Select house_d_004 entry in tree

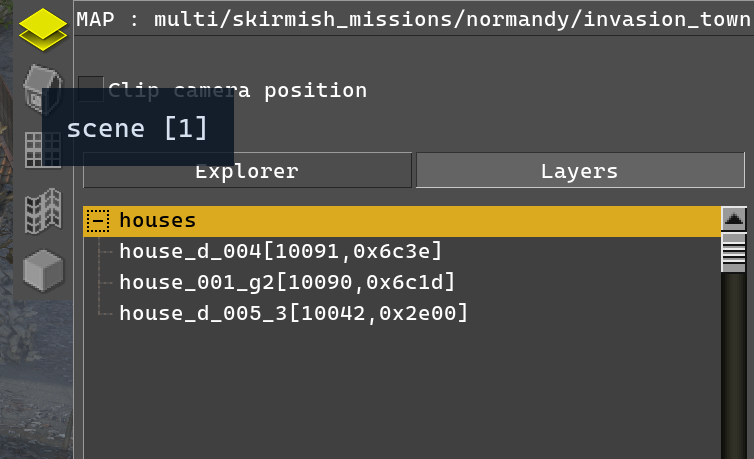click(x=280, y=251)
